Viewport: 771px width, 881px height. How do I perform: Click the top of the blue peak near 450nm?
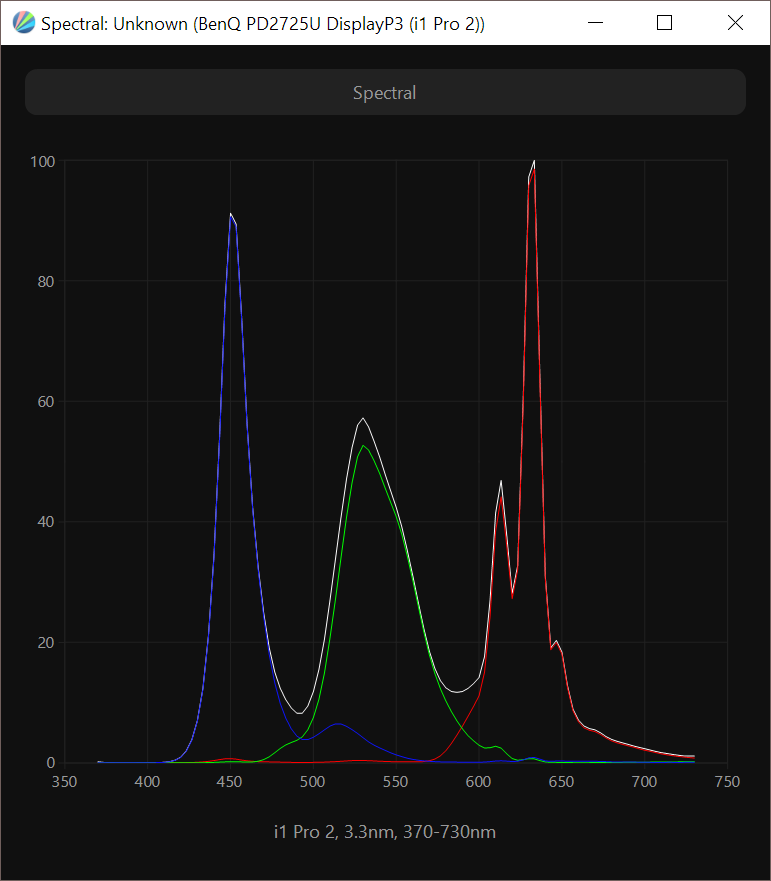[231, 217]
